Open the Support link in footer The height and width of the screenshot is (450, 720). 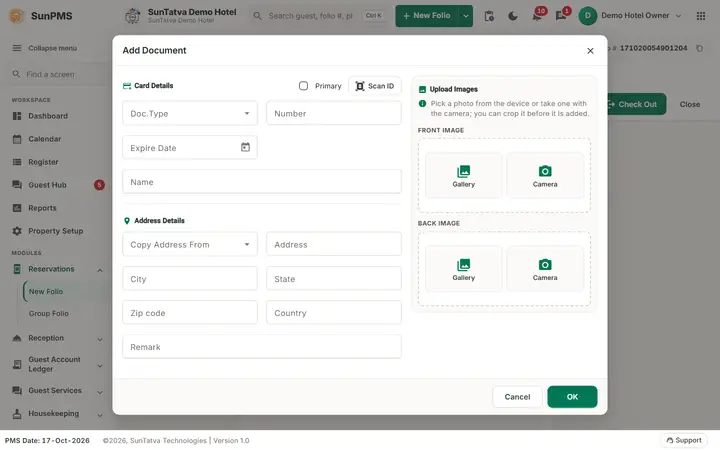(684, 440)
